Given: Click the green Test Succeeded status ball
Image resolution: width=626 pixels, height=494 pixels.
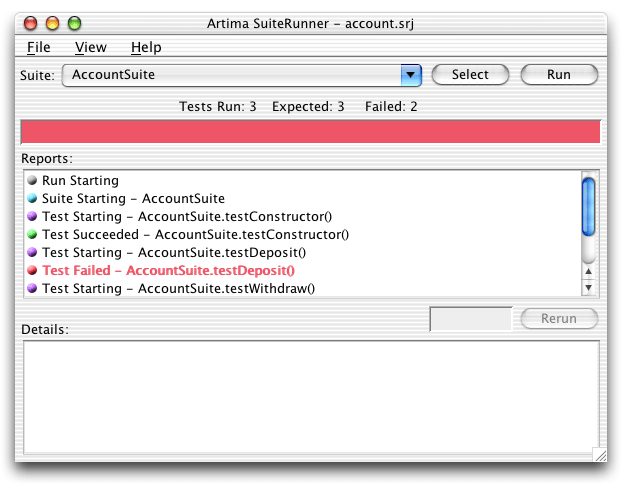Looking at the screenshot, I should [x=32, y=234].
